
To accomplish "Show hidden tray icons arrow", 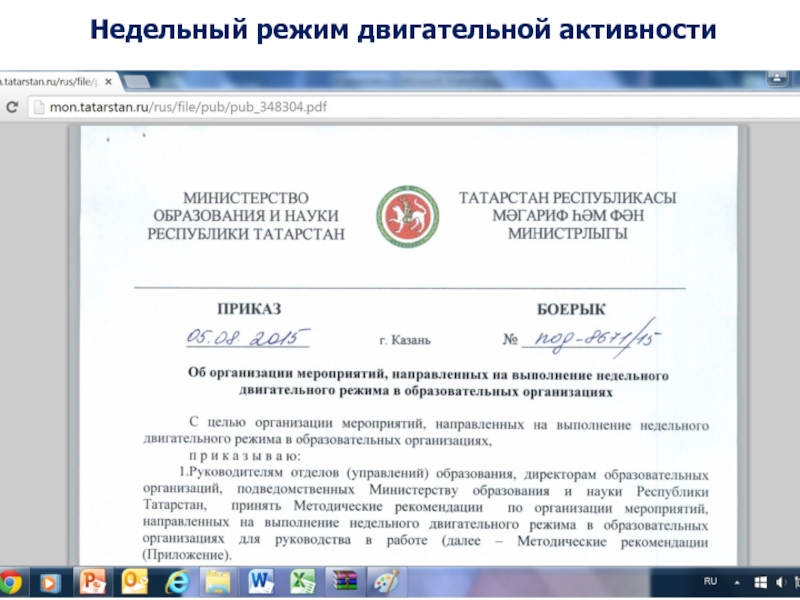I will tap(737, 582).
